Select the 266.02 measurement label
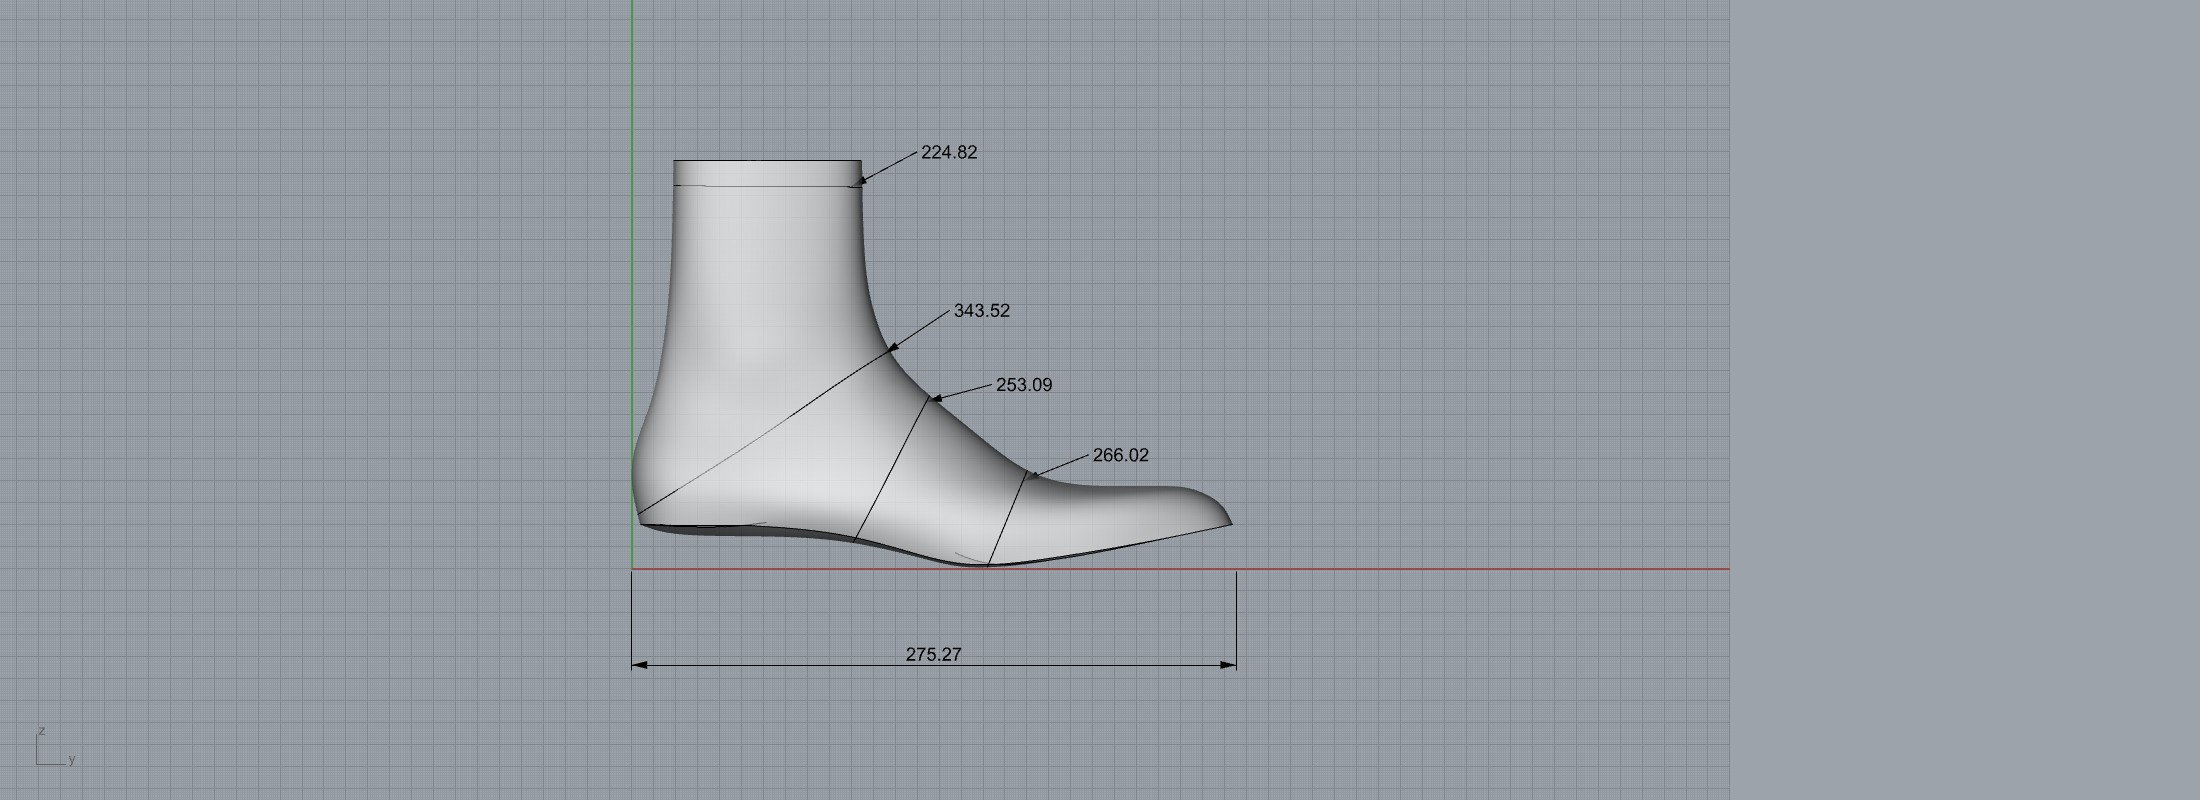Screen dimensions: 2200x800 click(1120, 455)
